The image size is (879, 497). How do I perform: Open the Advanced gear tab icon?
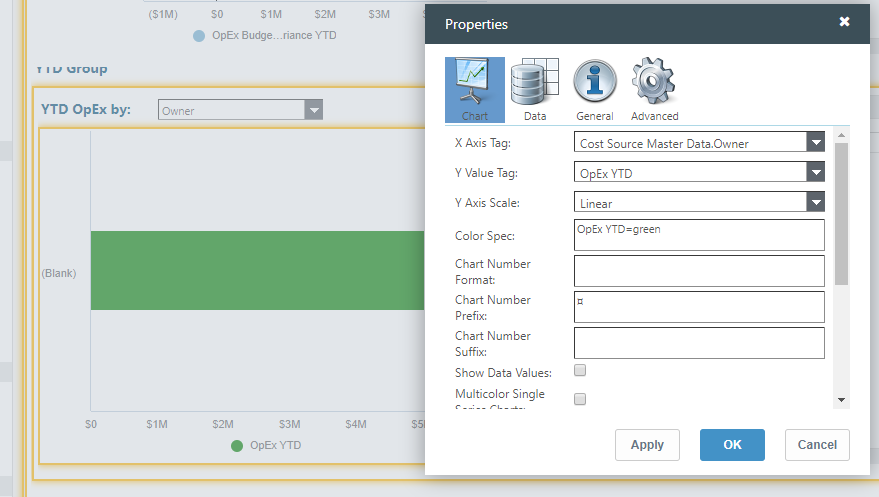coord(654,90)
